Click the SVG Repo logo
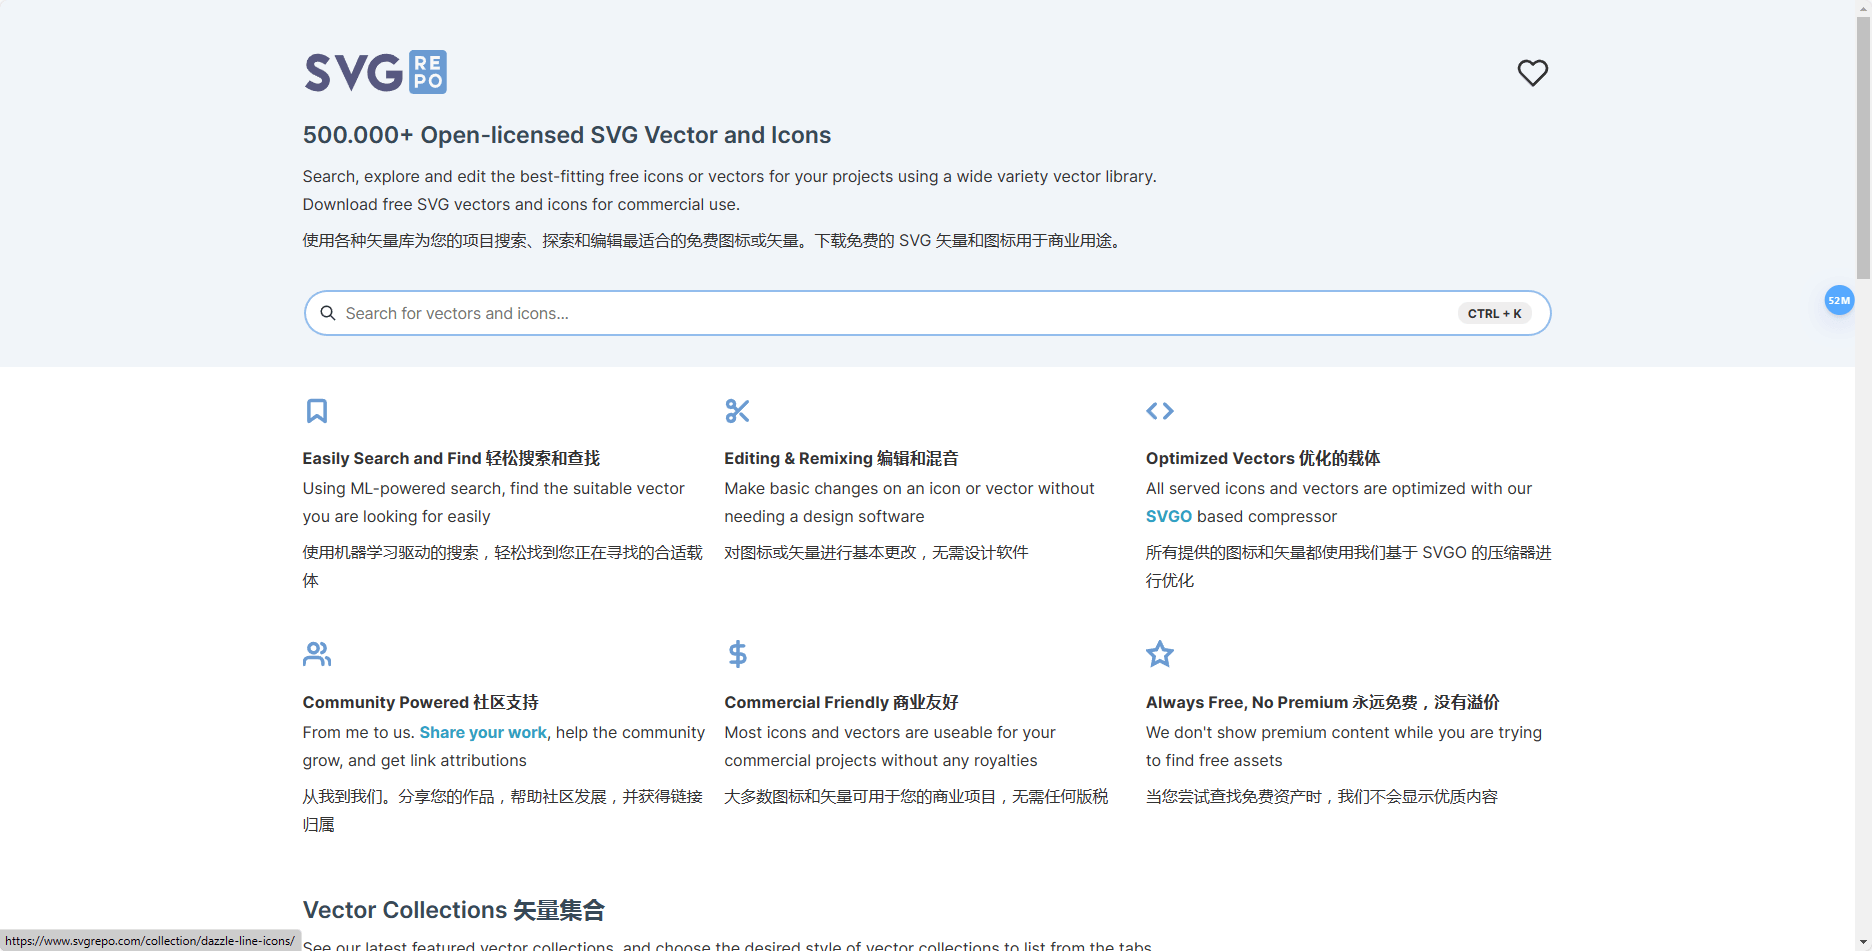1872x951 pixels. pyautogui.click(x=375, y=73)
